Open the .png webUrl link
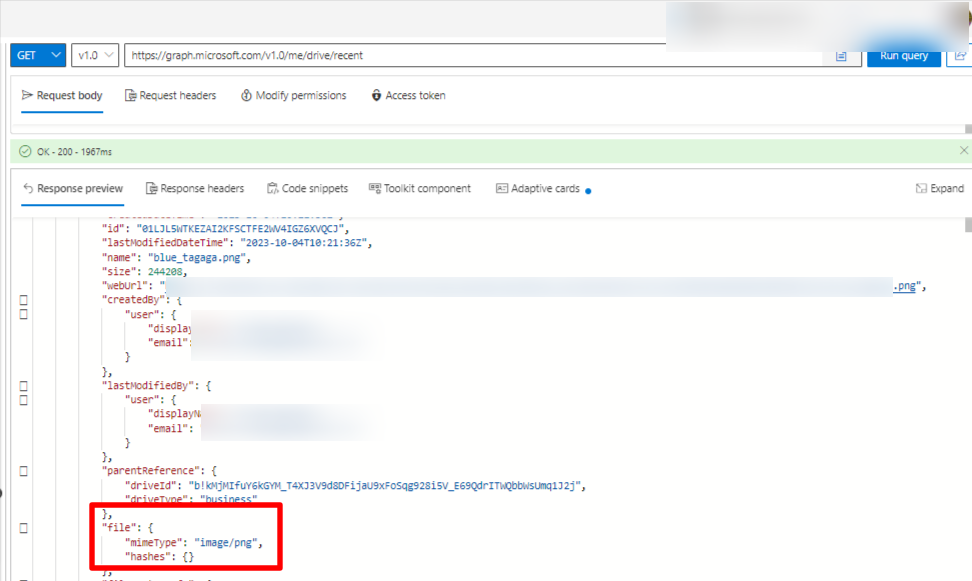This screenshot has height=581, width=972. (x=904, y=286)
